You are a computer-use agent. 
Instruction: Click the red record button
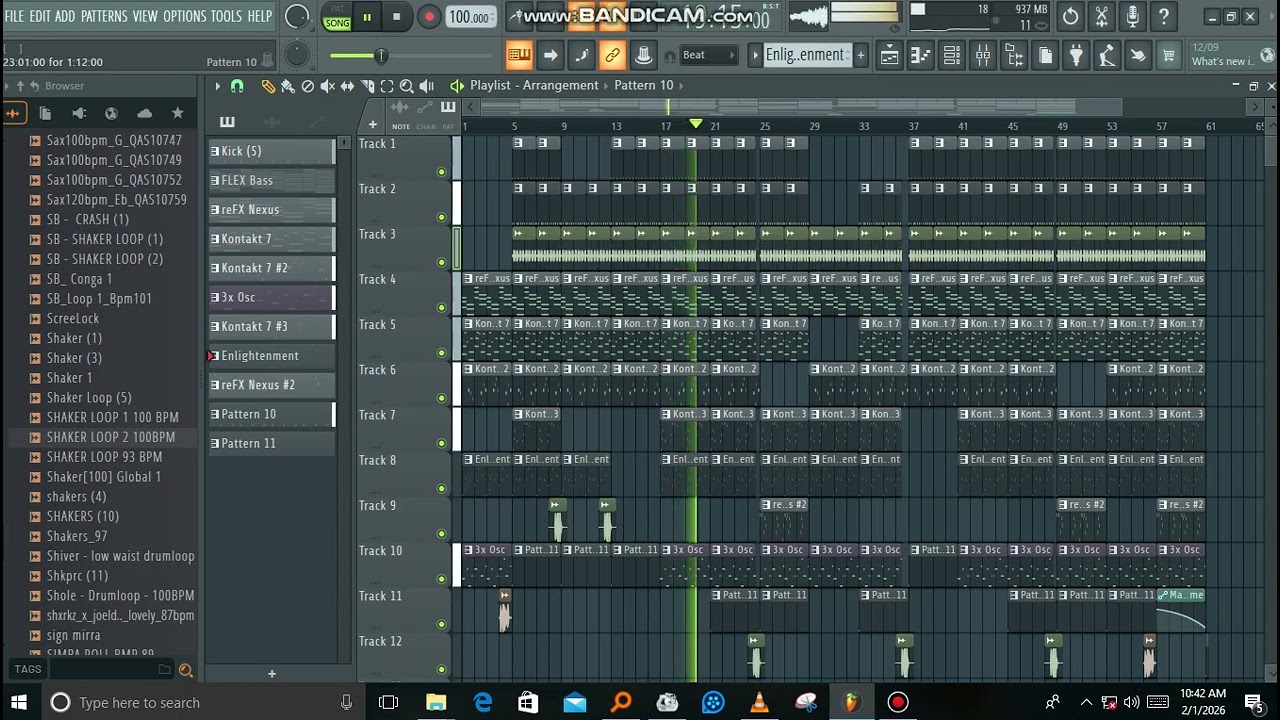click(x=429, y=17)
